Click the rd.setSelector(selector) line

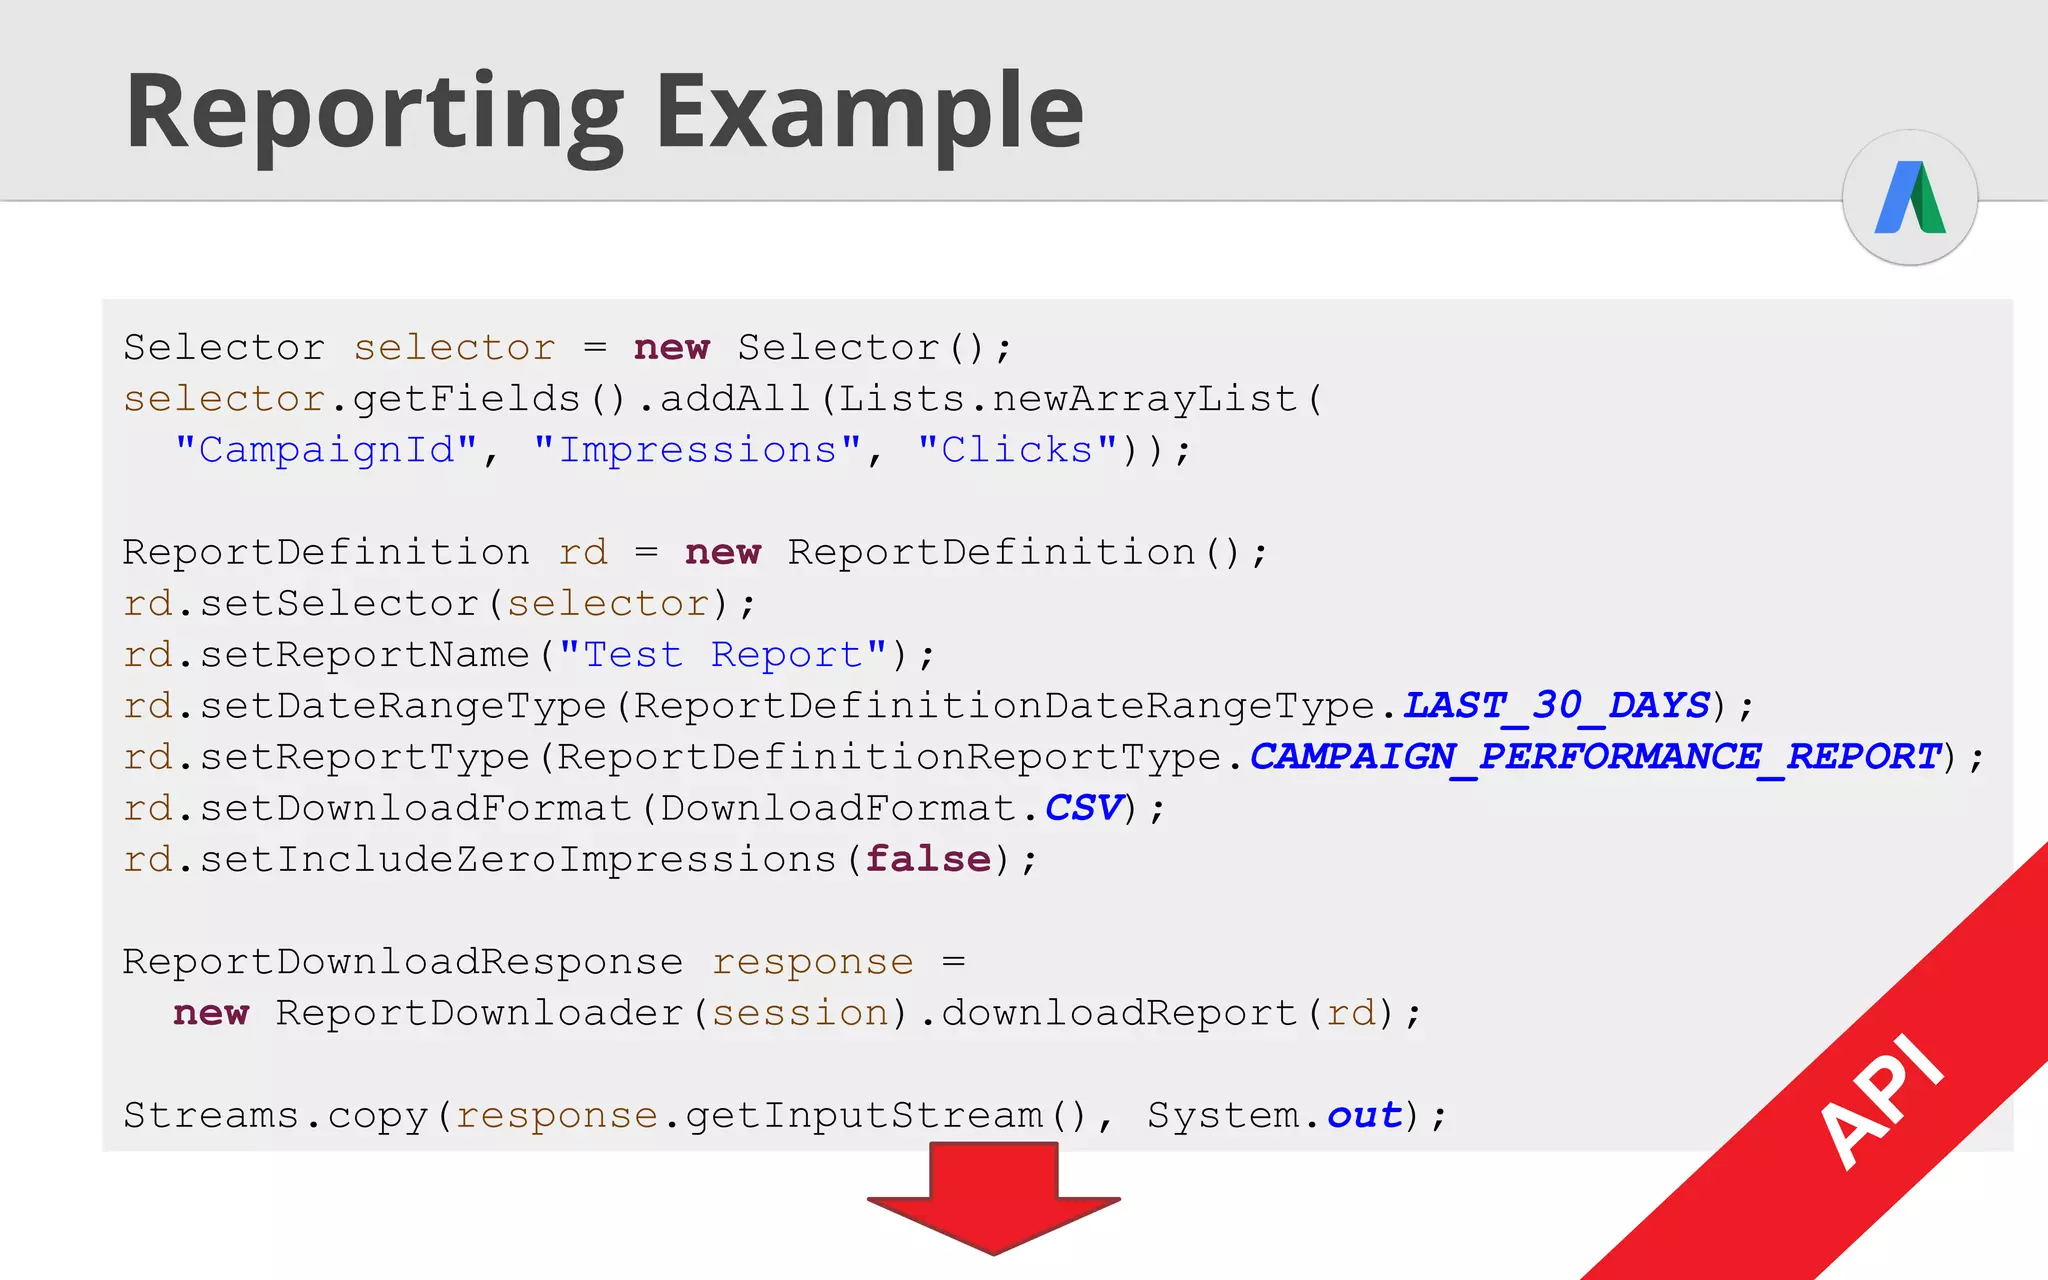(x=440, y=604)
